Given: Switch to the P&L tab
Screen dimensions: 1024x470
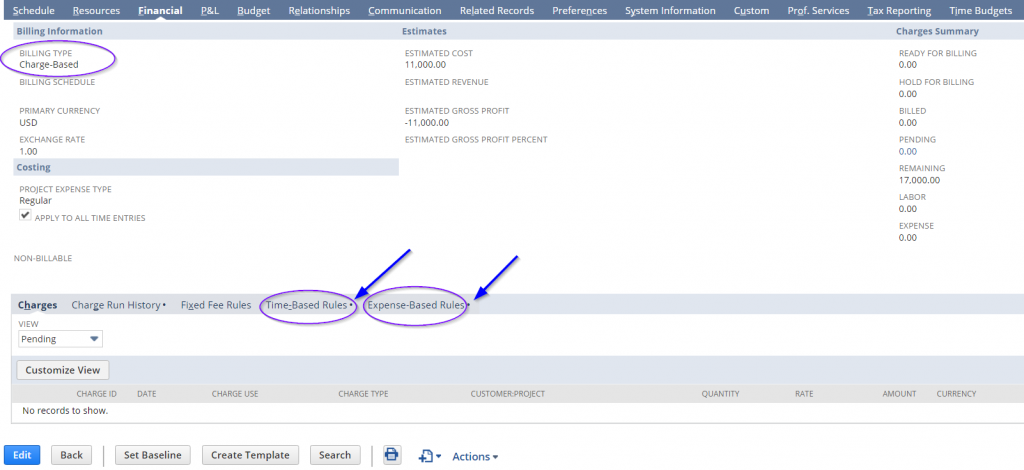Looking at the screenshot, I should 210,11.
